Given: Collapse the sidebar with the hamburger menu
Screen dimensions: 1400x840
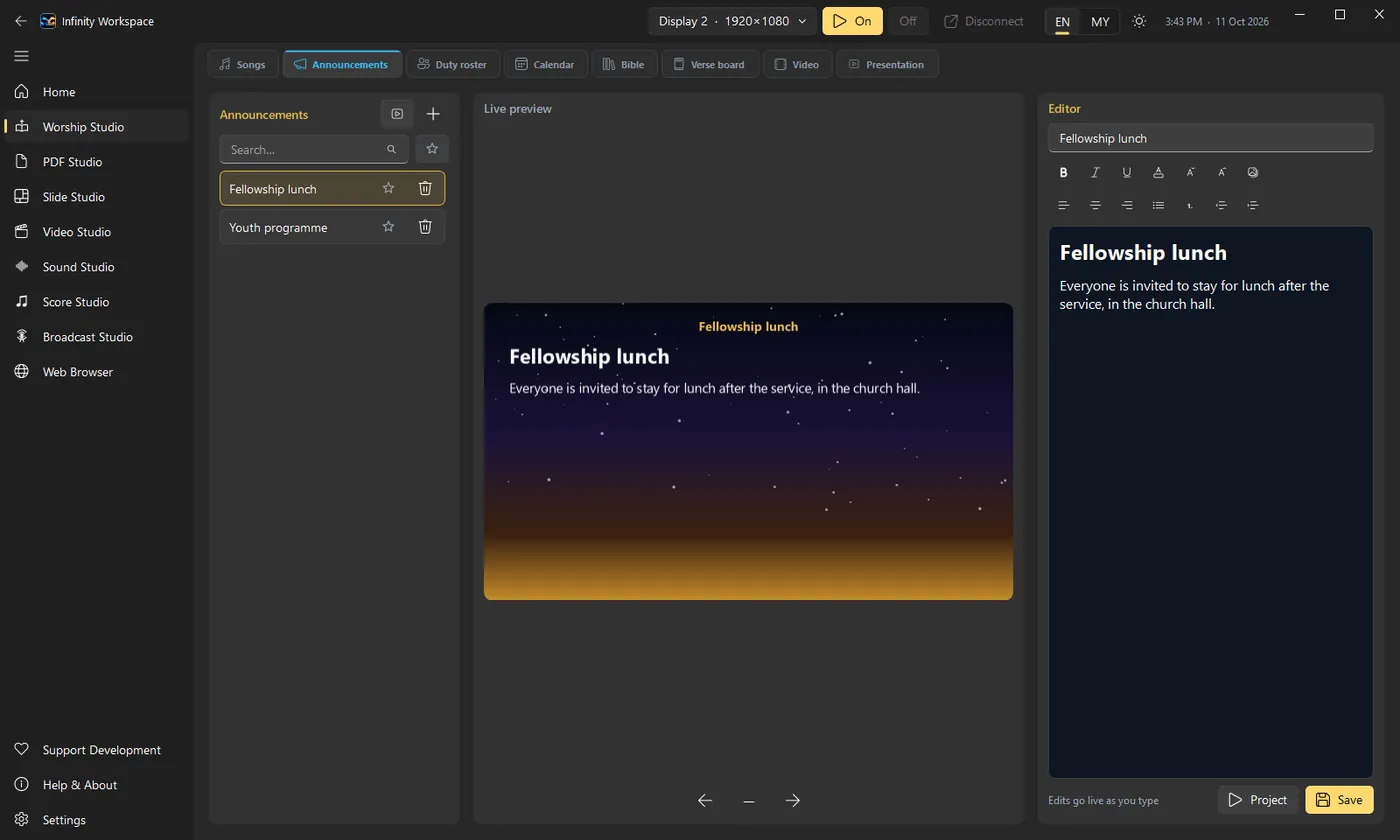Looking at the screenshot, I should pyautogui.click(x=22, y=56).
